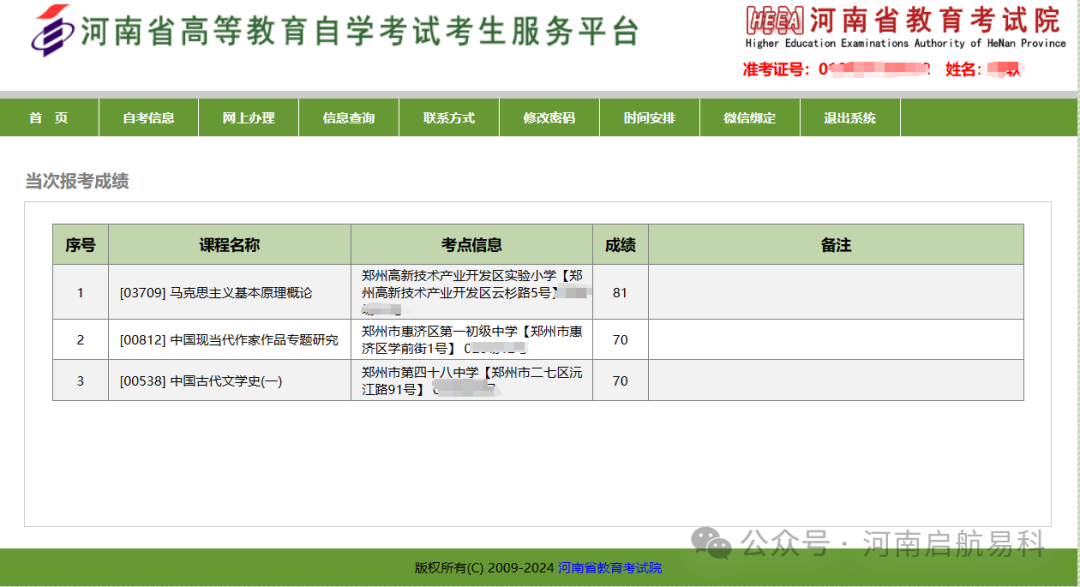This screenshot has width=1080, height=587.
Task: Click the score 81 cell
Action: (x=620, y=293)
